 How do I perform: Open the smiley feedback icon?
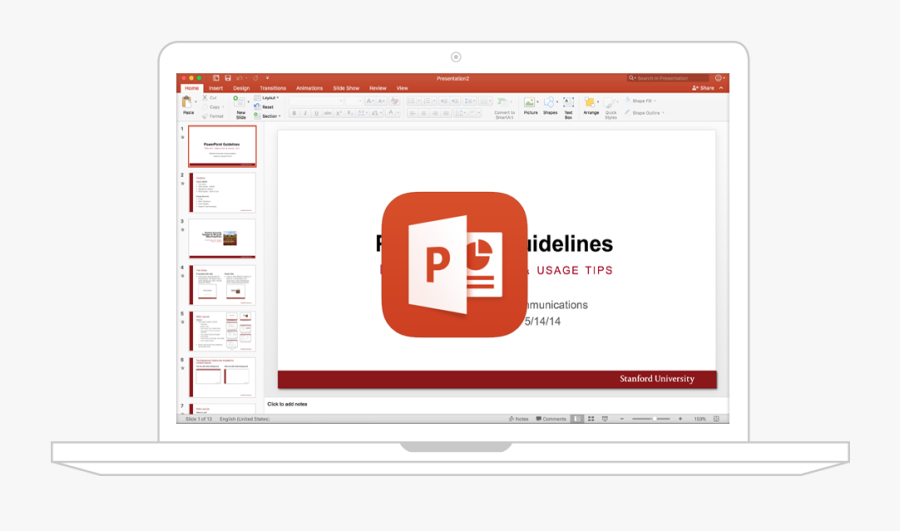(x=718, y=78)
